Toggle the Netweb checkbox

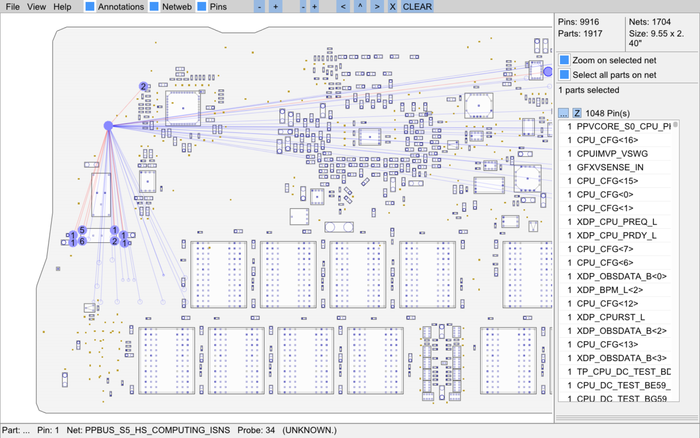(154, 7)
